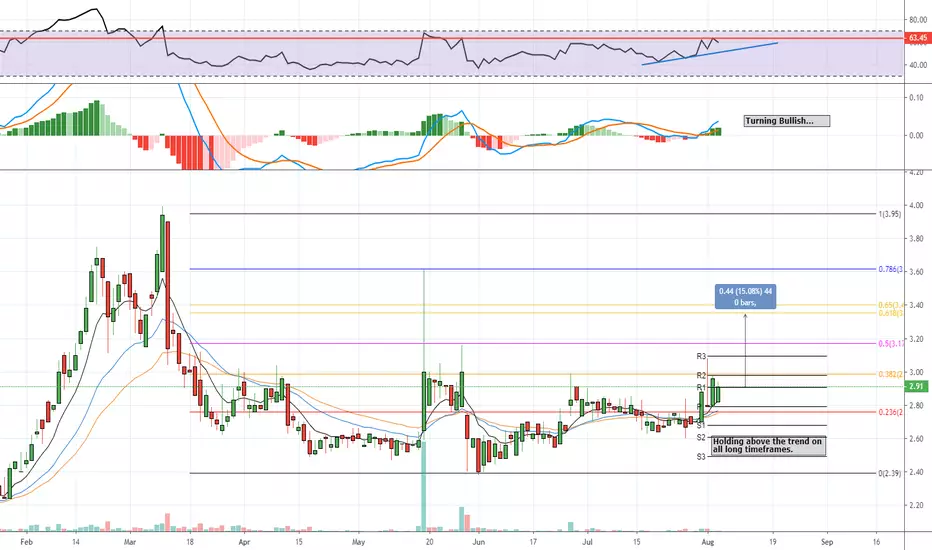Click the 2.40 price scale label
The height and width of the screenshot is (550, 932).
916,472
